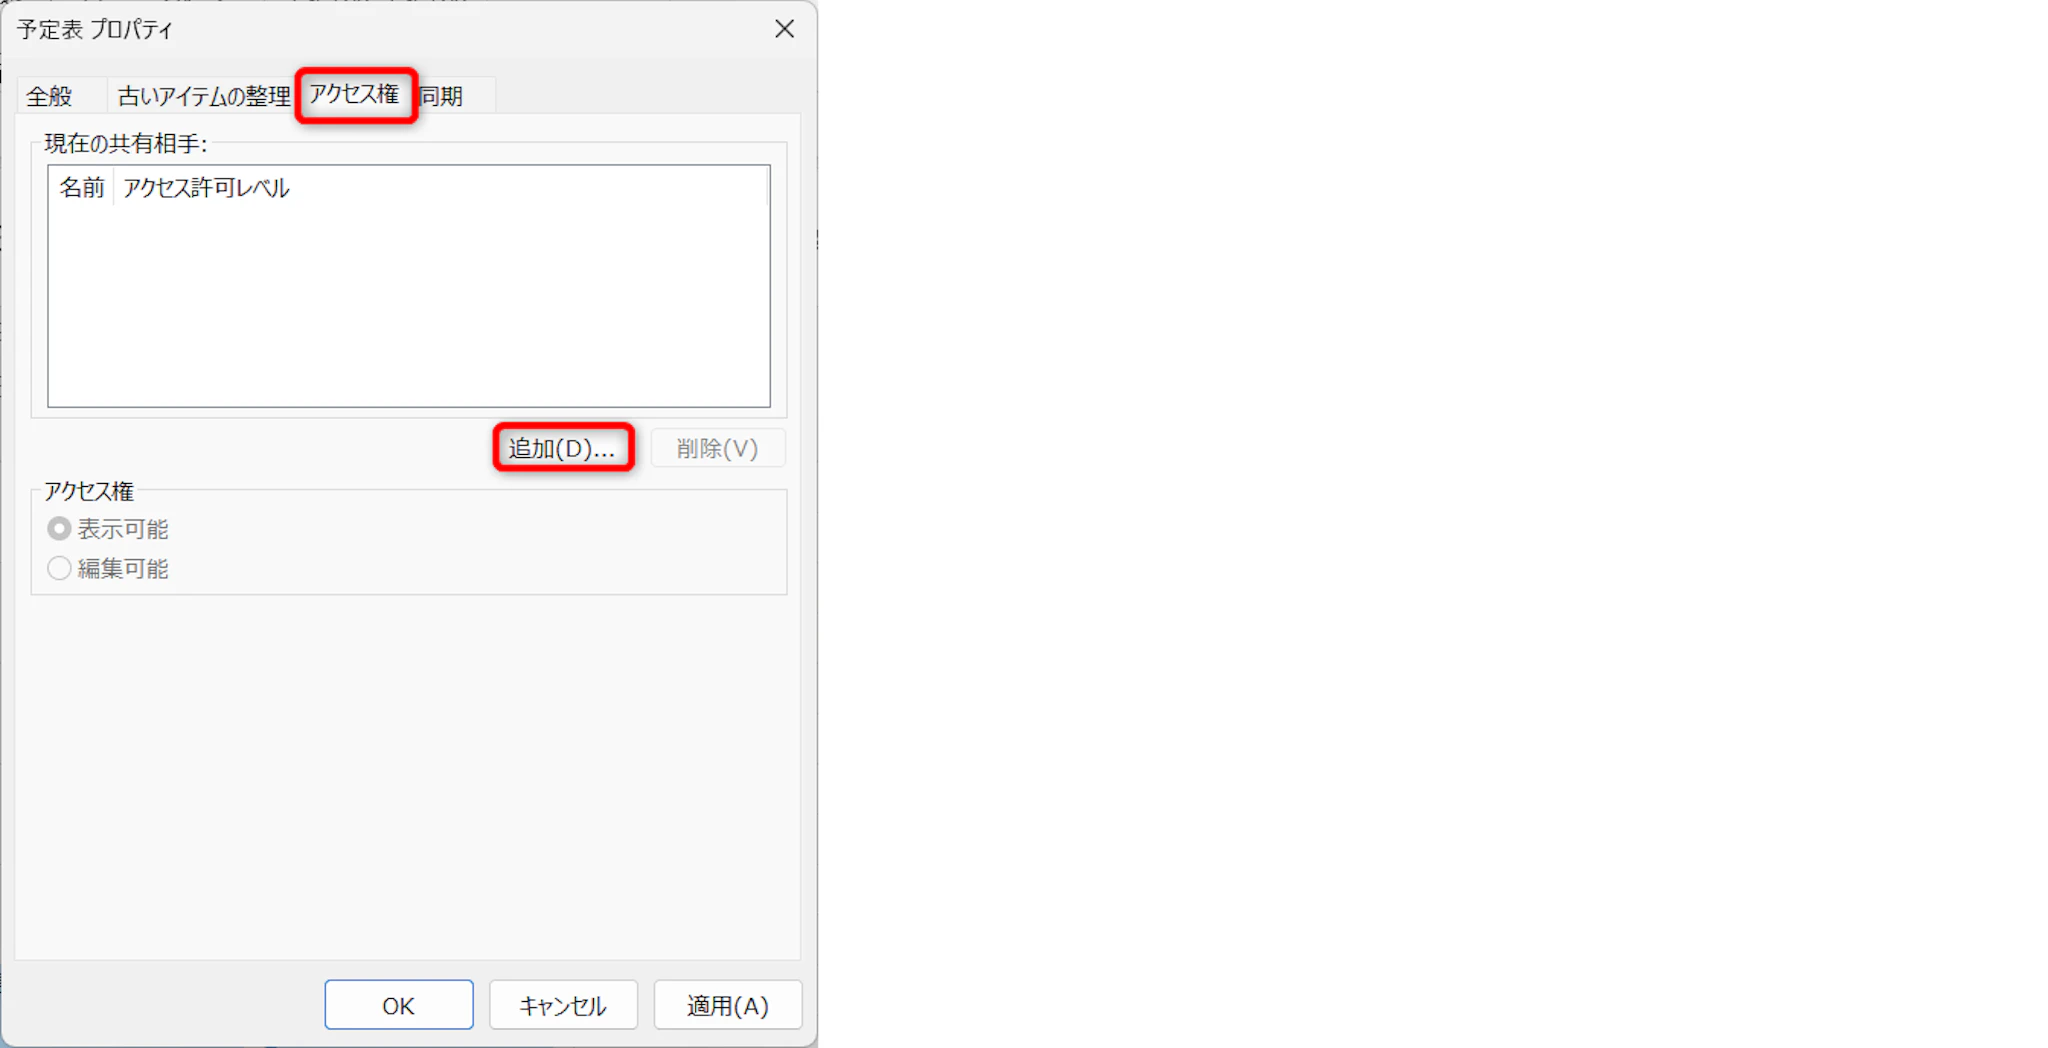The image size is (2048, 1048).
Task: Click the キャンセル button
Action: click(x=563, y=1005)
